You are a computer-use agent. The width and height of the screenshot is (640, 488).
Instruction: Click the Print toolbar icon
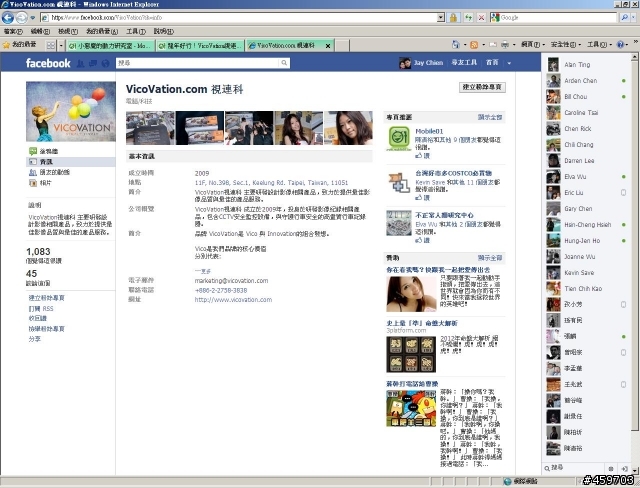(x=505, y=44)
